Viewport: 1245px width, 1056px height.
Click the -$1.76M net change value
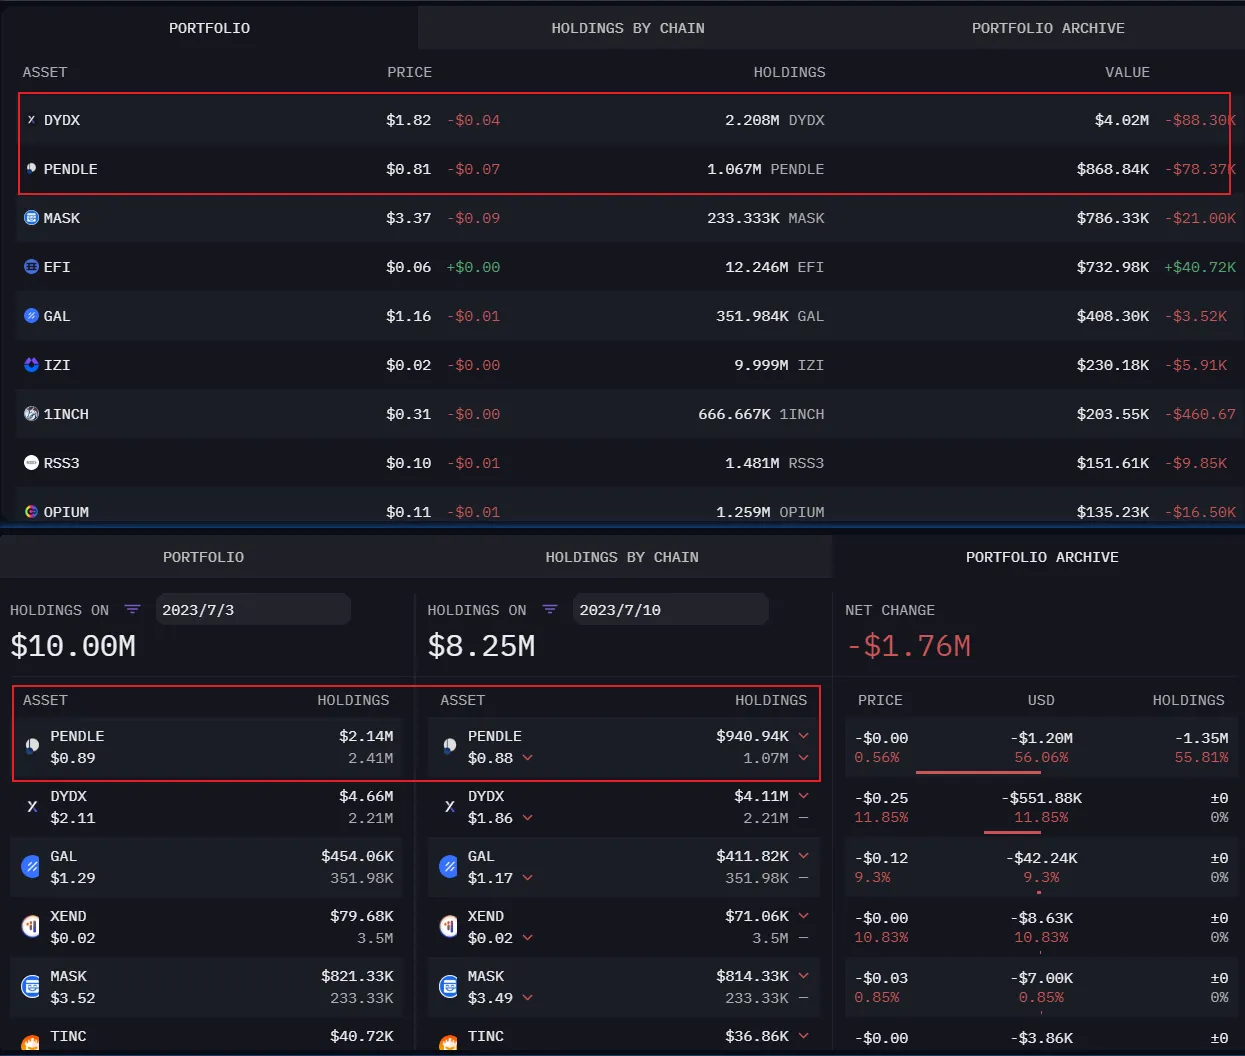tap(908, 646)
